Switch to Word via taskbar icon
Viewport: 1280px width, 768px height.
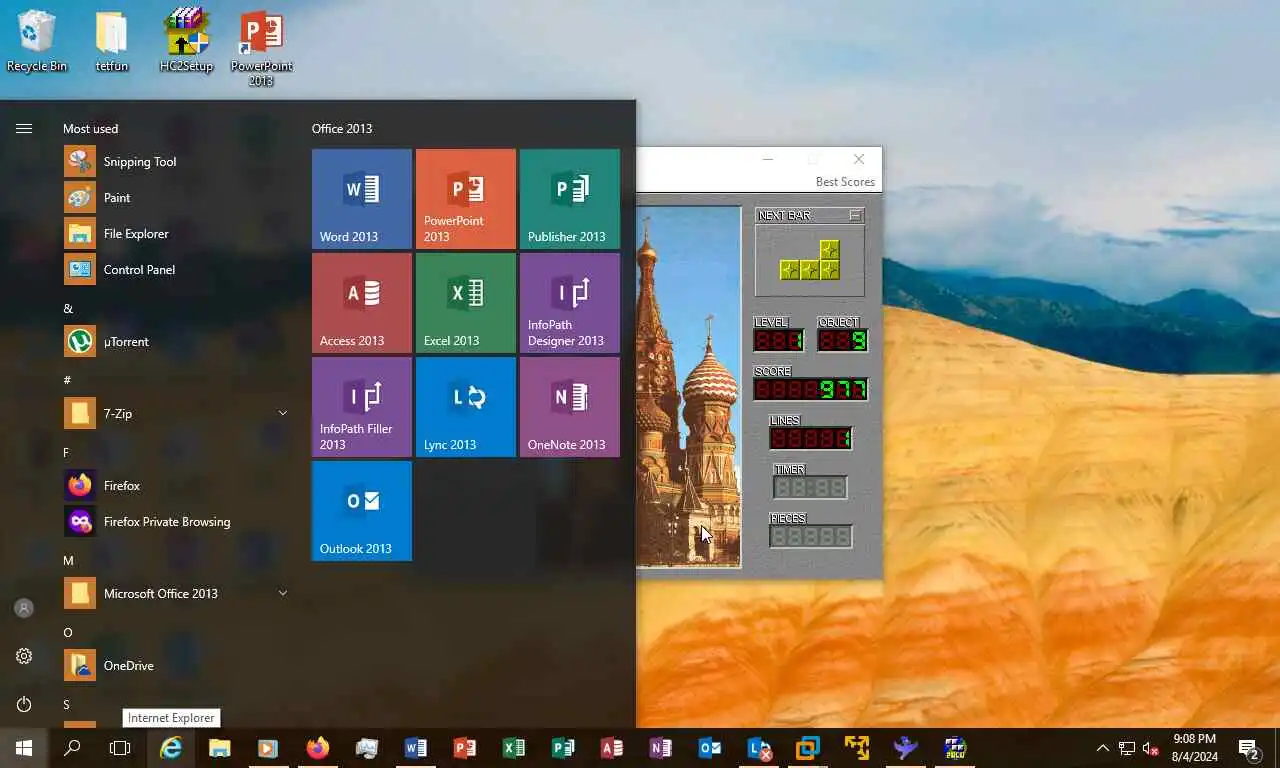[x=416, y=748]
